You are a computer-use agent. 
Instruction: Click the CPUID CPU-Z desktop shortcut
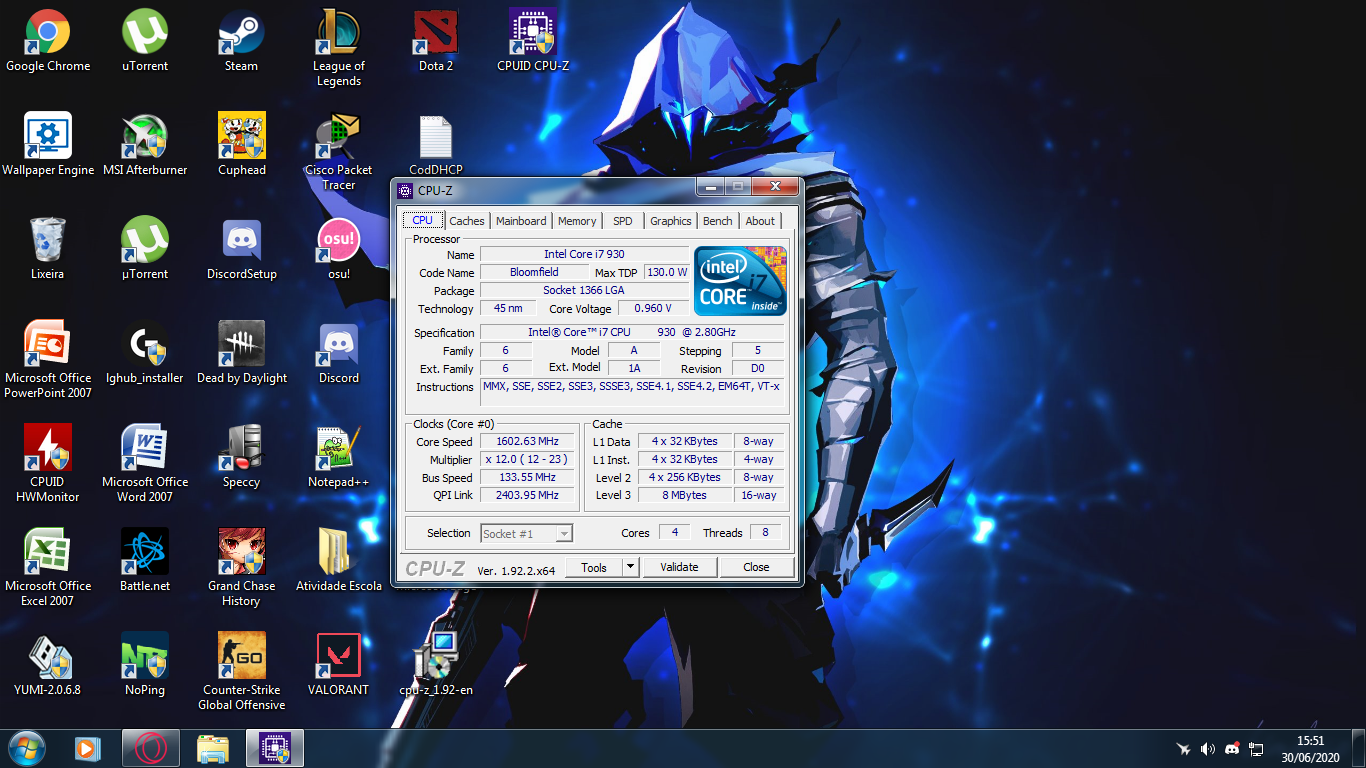pyautogui.click(x=533, y=42)
